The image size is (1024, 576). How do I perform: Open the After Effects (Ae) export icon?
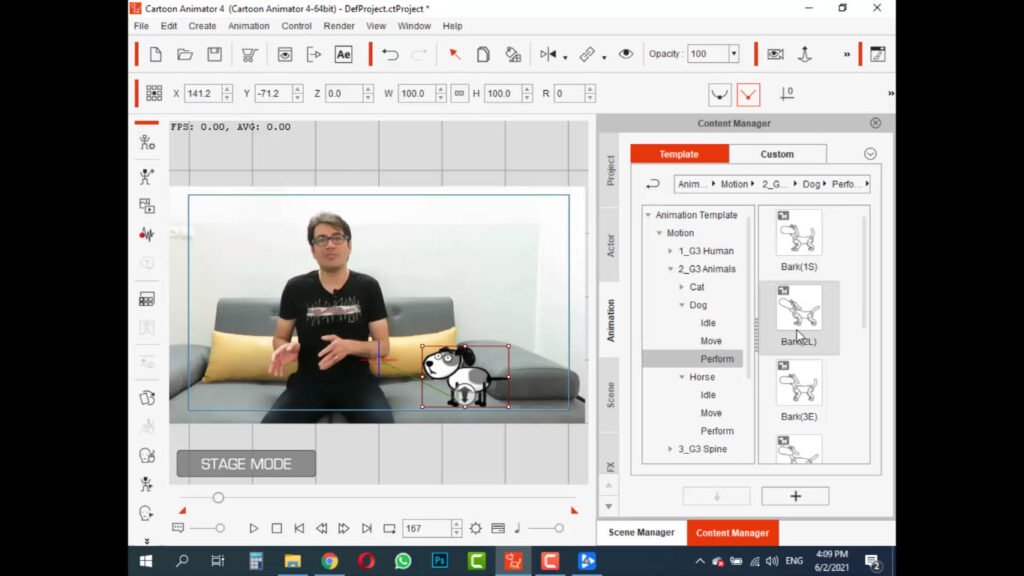[344, 54]
